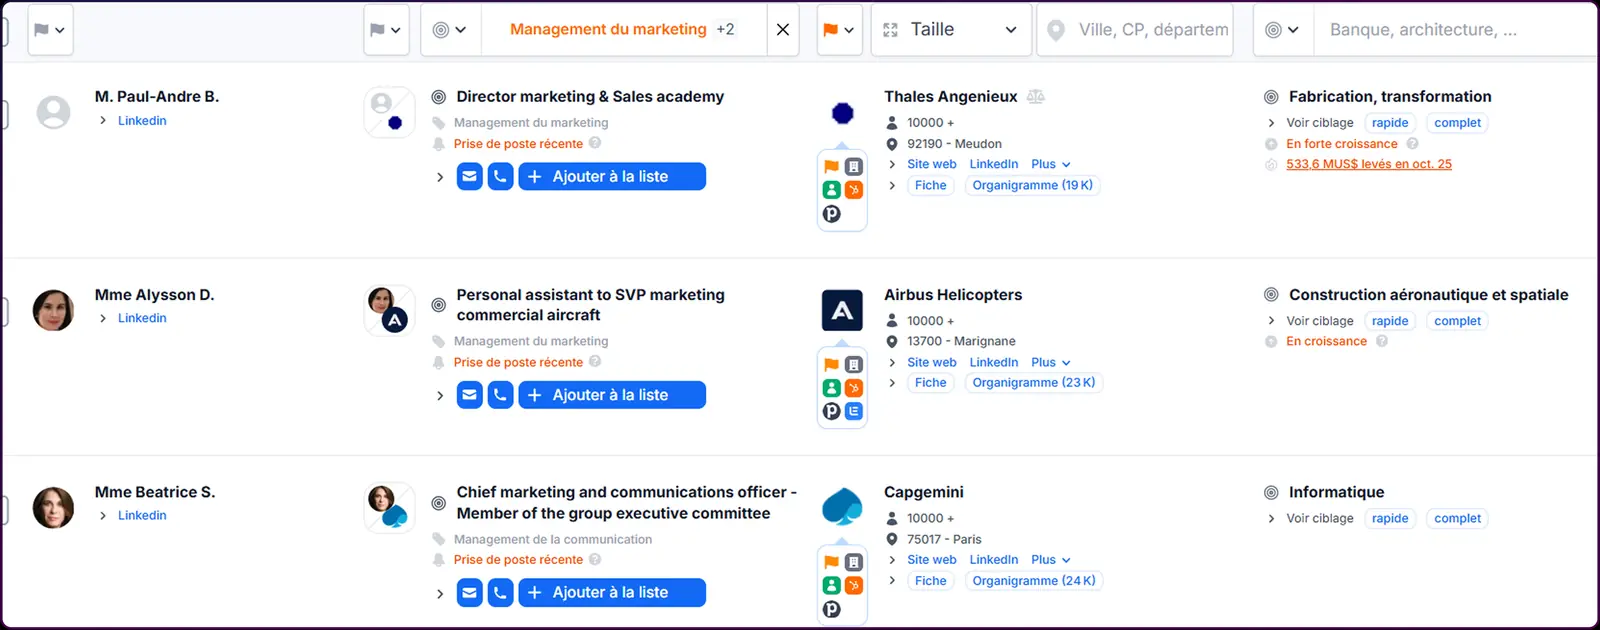Expand chevron beside Beatrice's Linkedin link

tap(103, 516)
